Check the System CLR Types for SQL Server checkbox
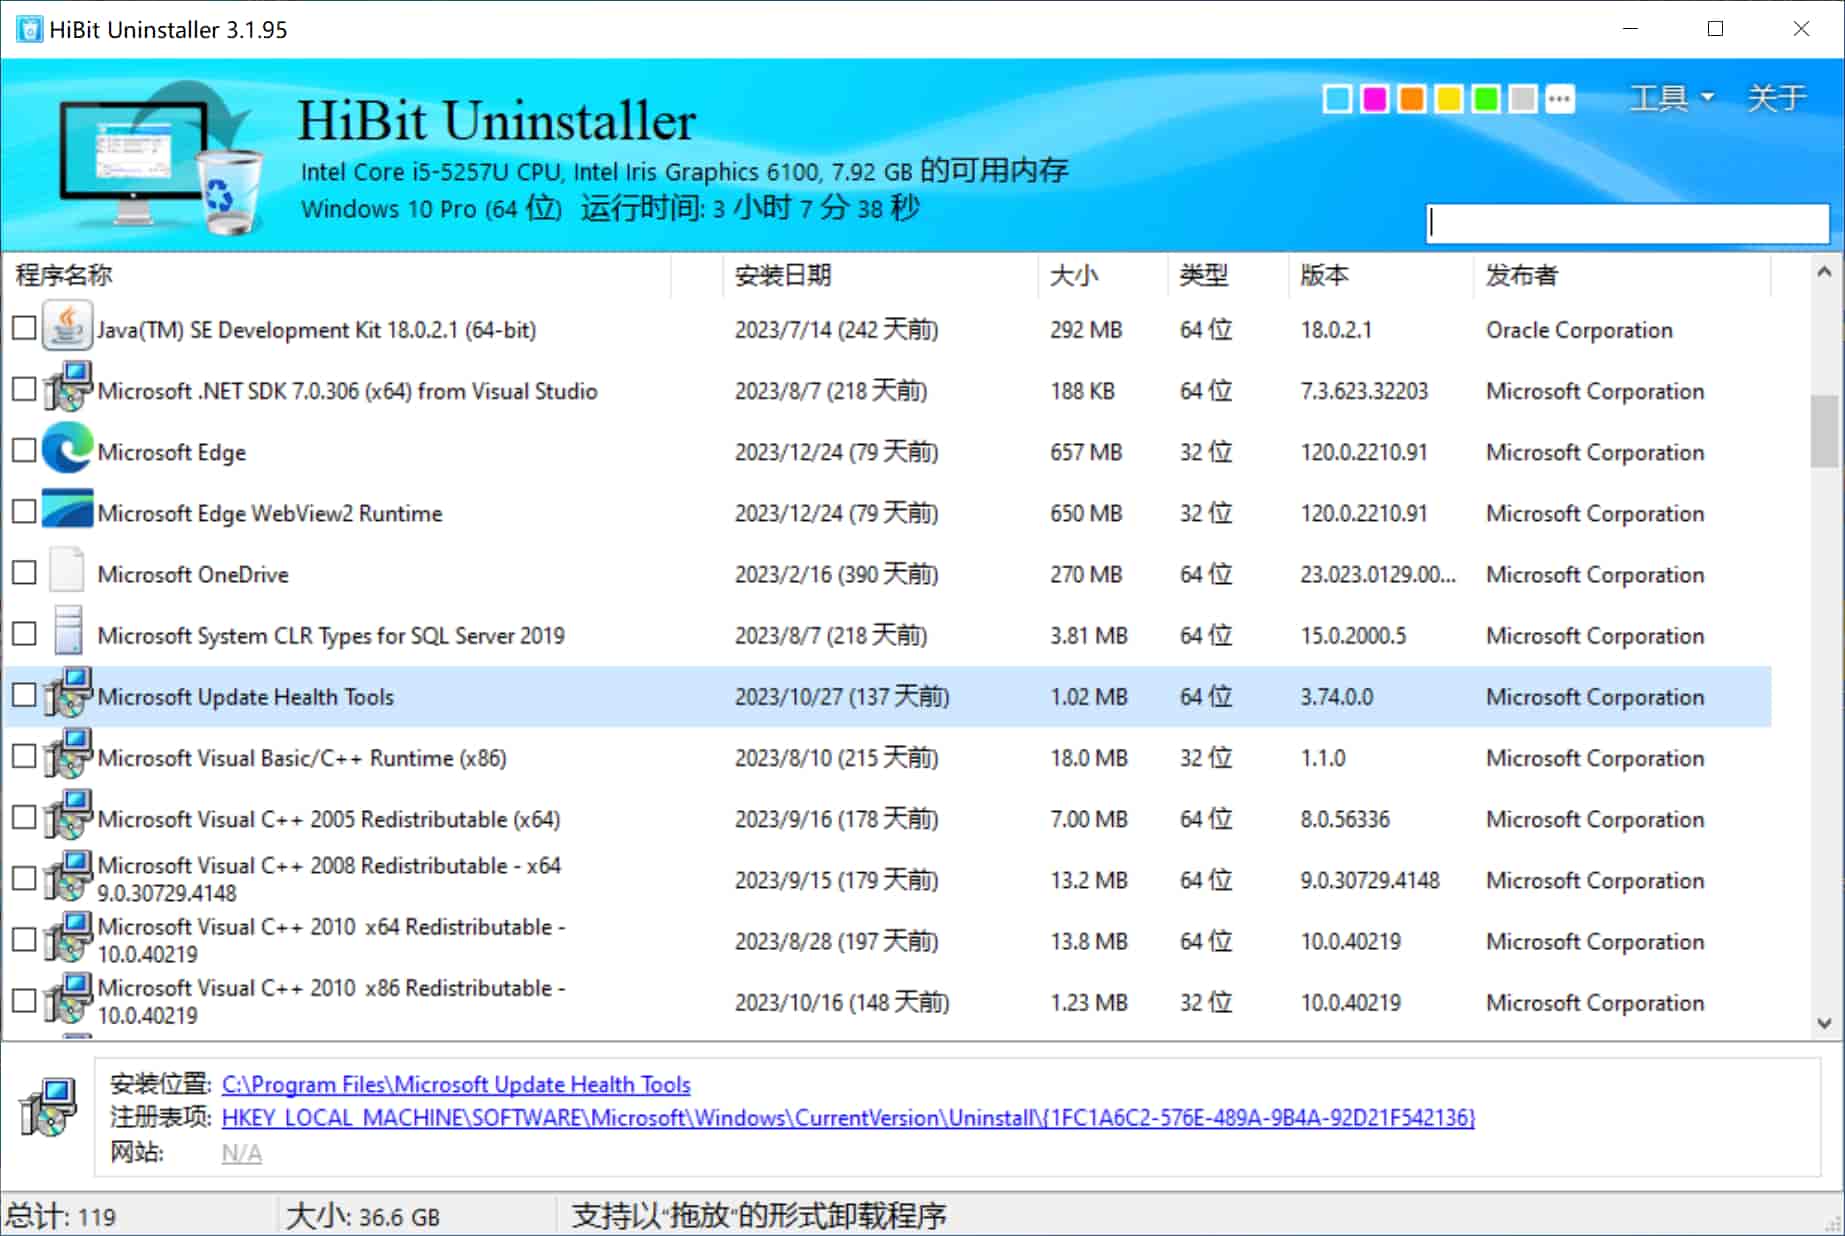 [24, 633]
